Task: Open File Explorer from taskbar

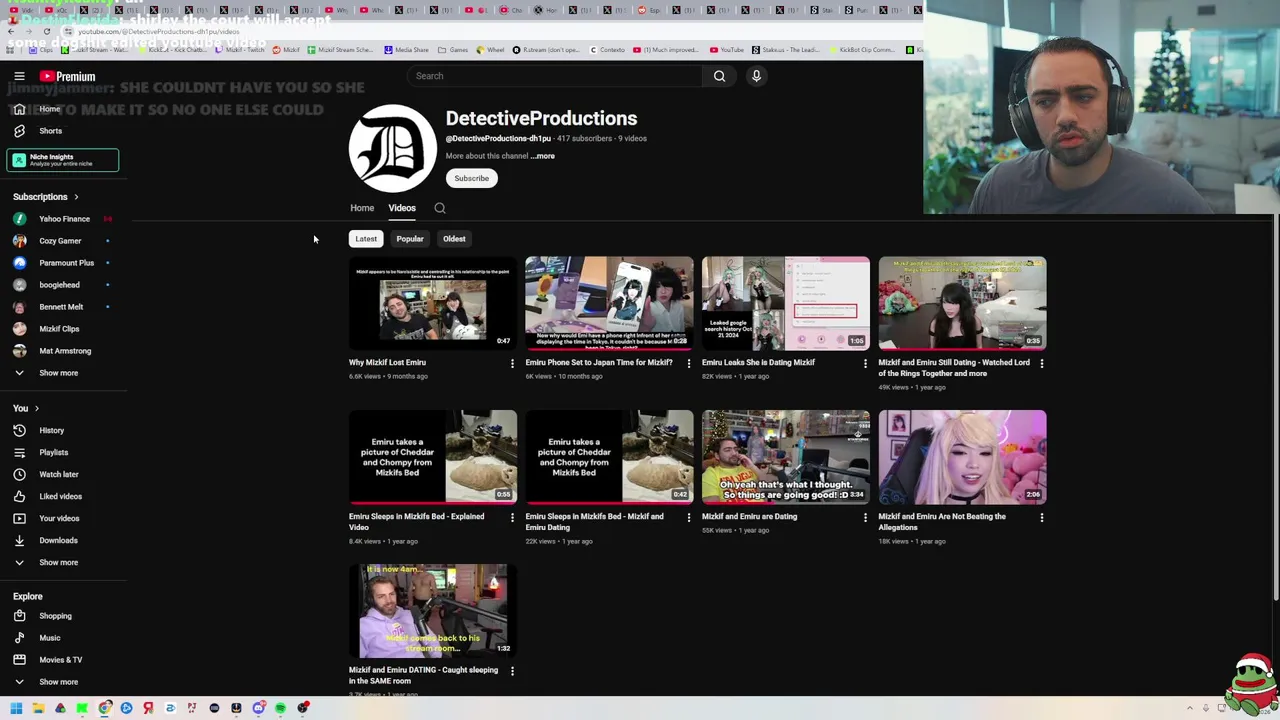Action: coord(38,708)
